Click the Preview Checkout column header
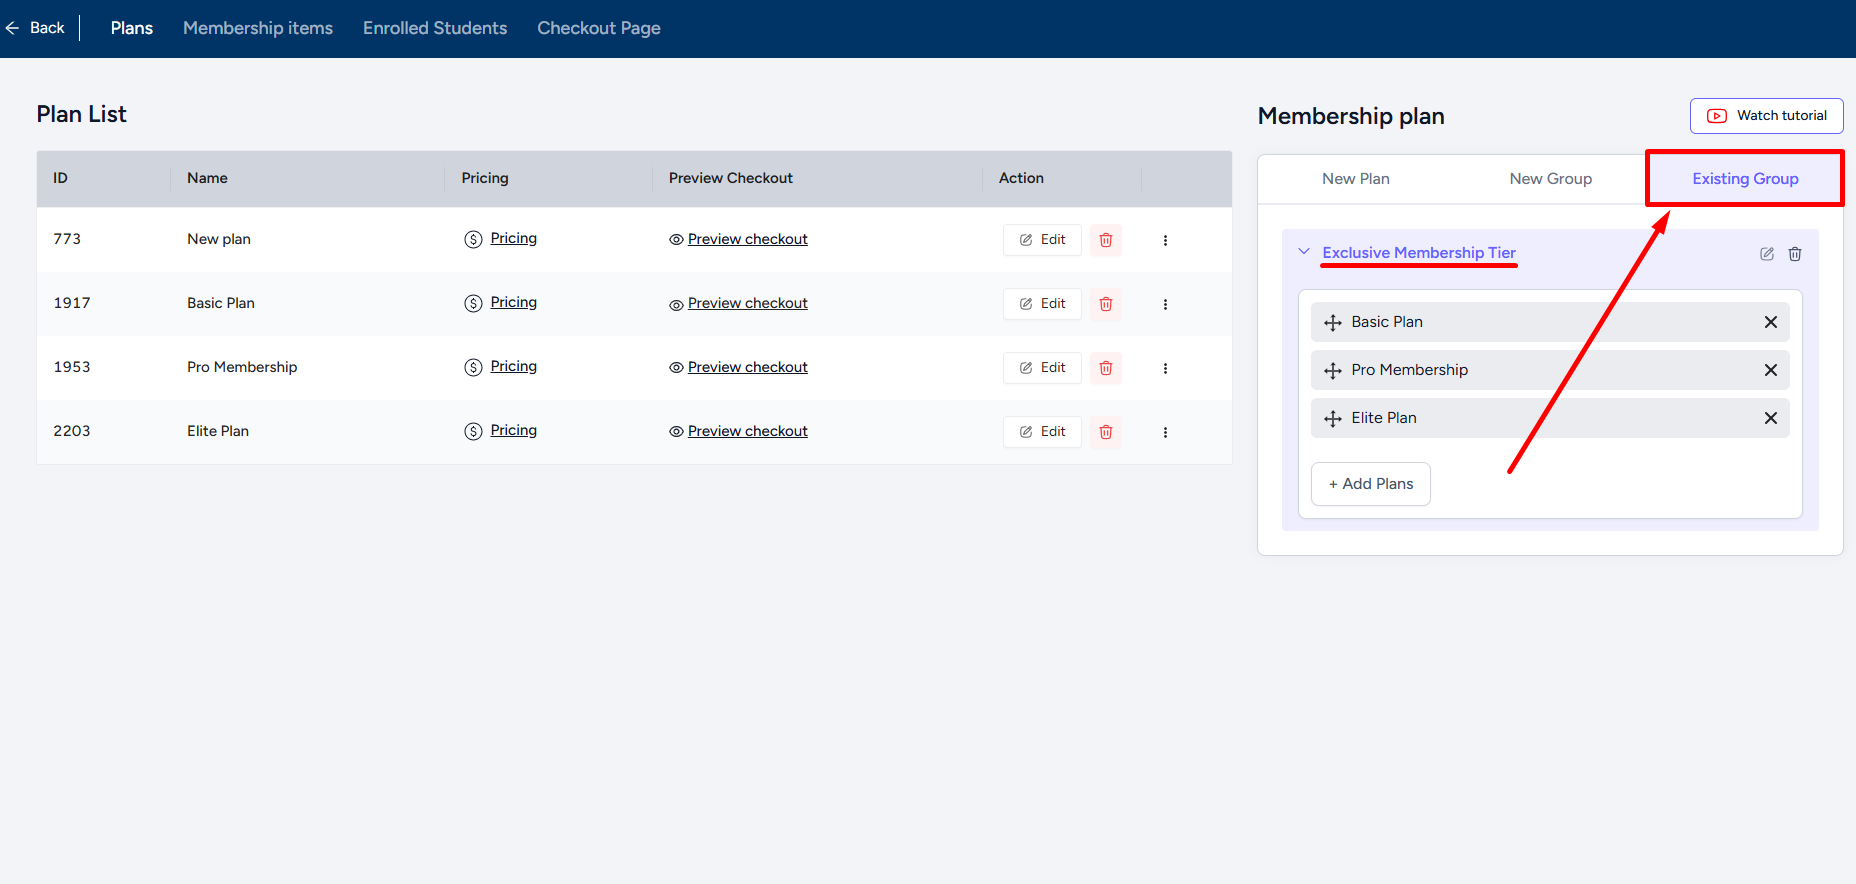The height and width of the screenshot is (884, 1856). pos(731,178)
